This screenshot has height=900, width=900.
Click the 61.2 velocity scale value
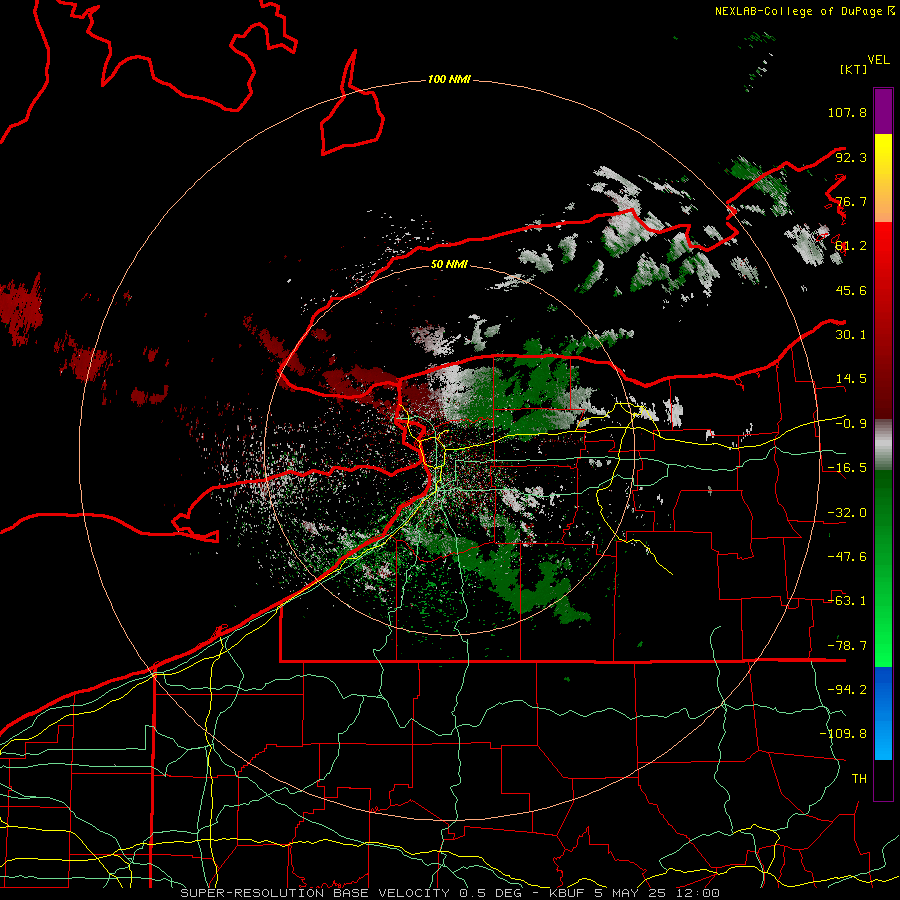point(851,246)
